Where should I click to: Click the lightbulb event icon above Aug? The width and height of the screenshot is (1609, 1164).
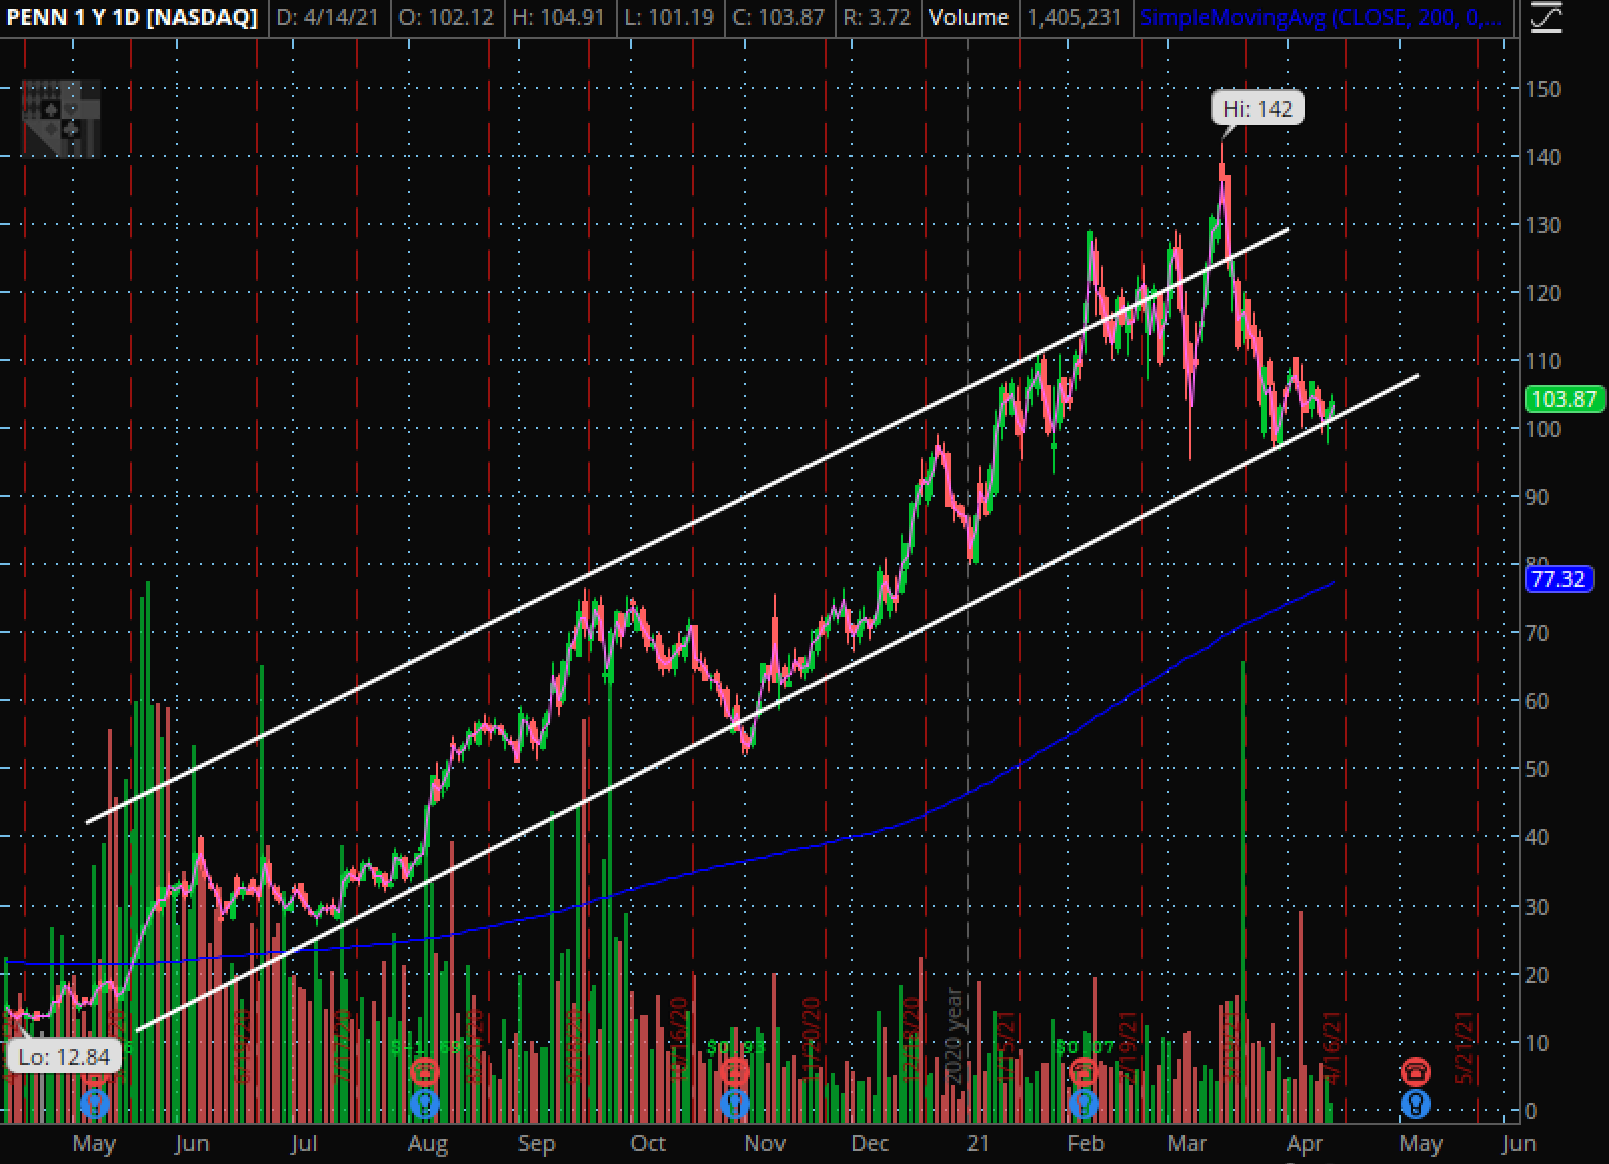[x=424, y=1105]
